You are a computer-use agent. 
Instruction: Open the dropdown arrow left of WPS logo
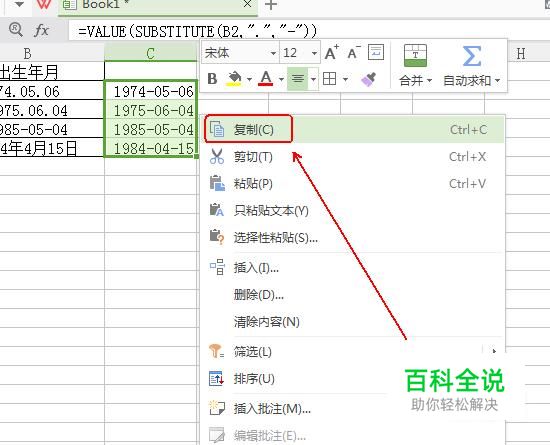click(19, 5)
